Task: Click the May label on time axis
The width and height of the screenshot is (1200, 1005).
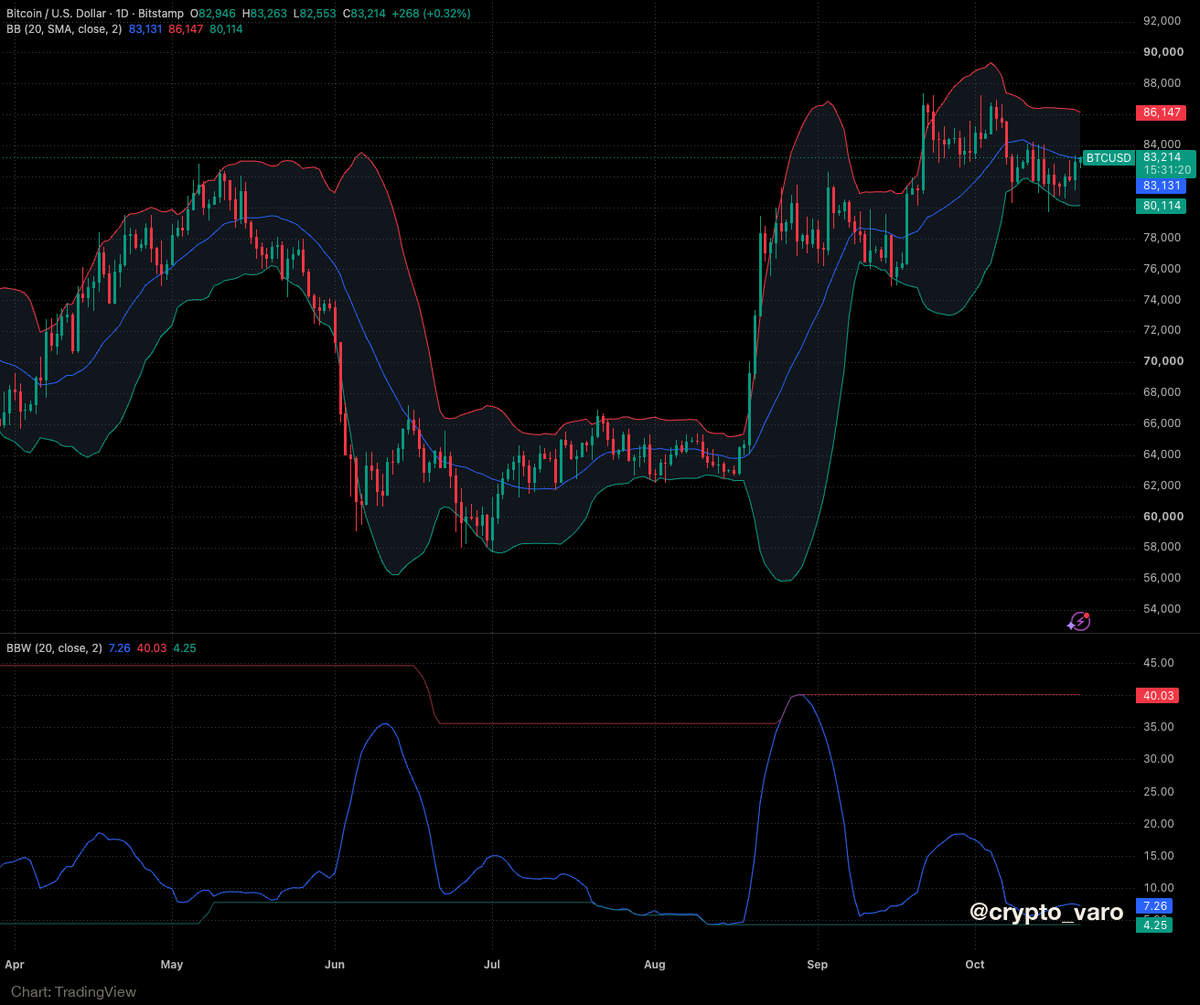Action: tap(172, 965)
